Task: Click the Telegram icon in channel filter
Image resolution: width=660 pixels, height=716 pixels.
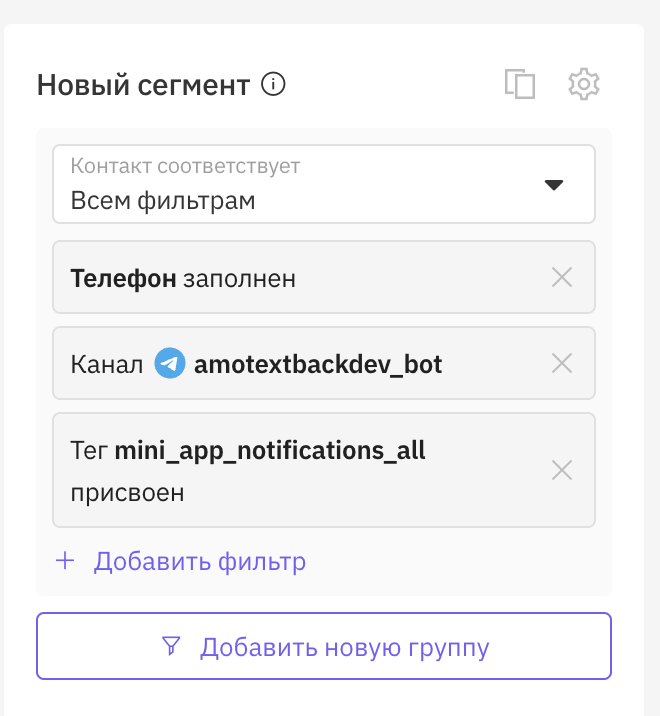Action: (170, 363)
